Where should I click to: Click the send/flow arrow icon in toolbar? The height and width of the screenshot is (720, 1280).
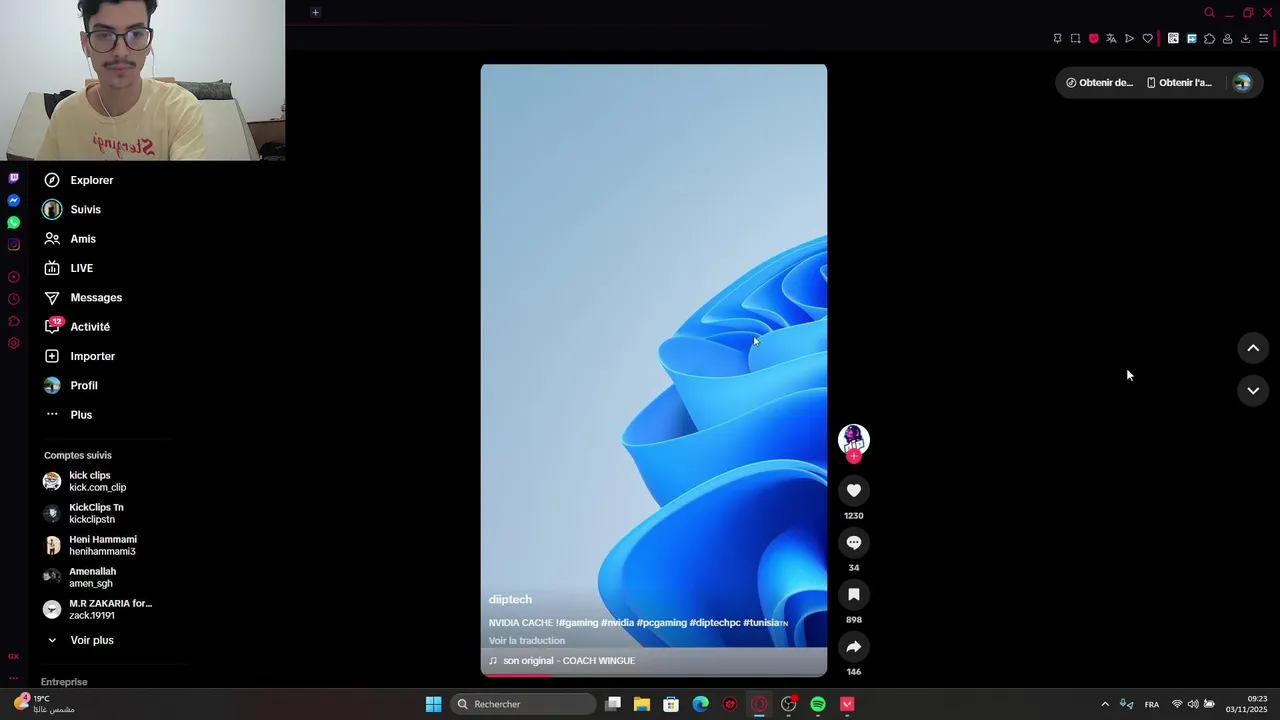1129,39
